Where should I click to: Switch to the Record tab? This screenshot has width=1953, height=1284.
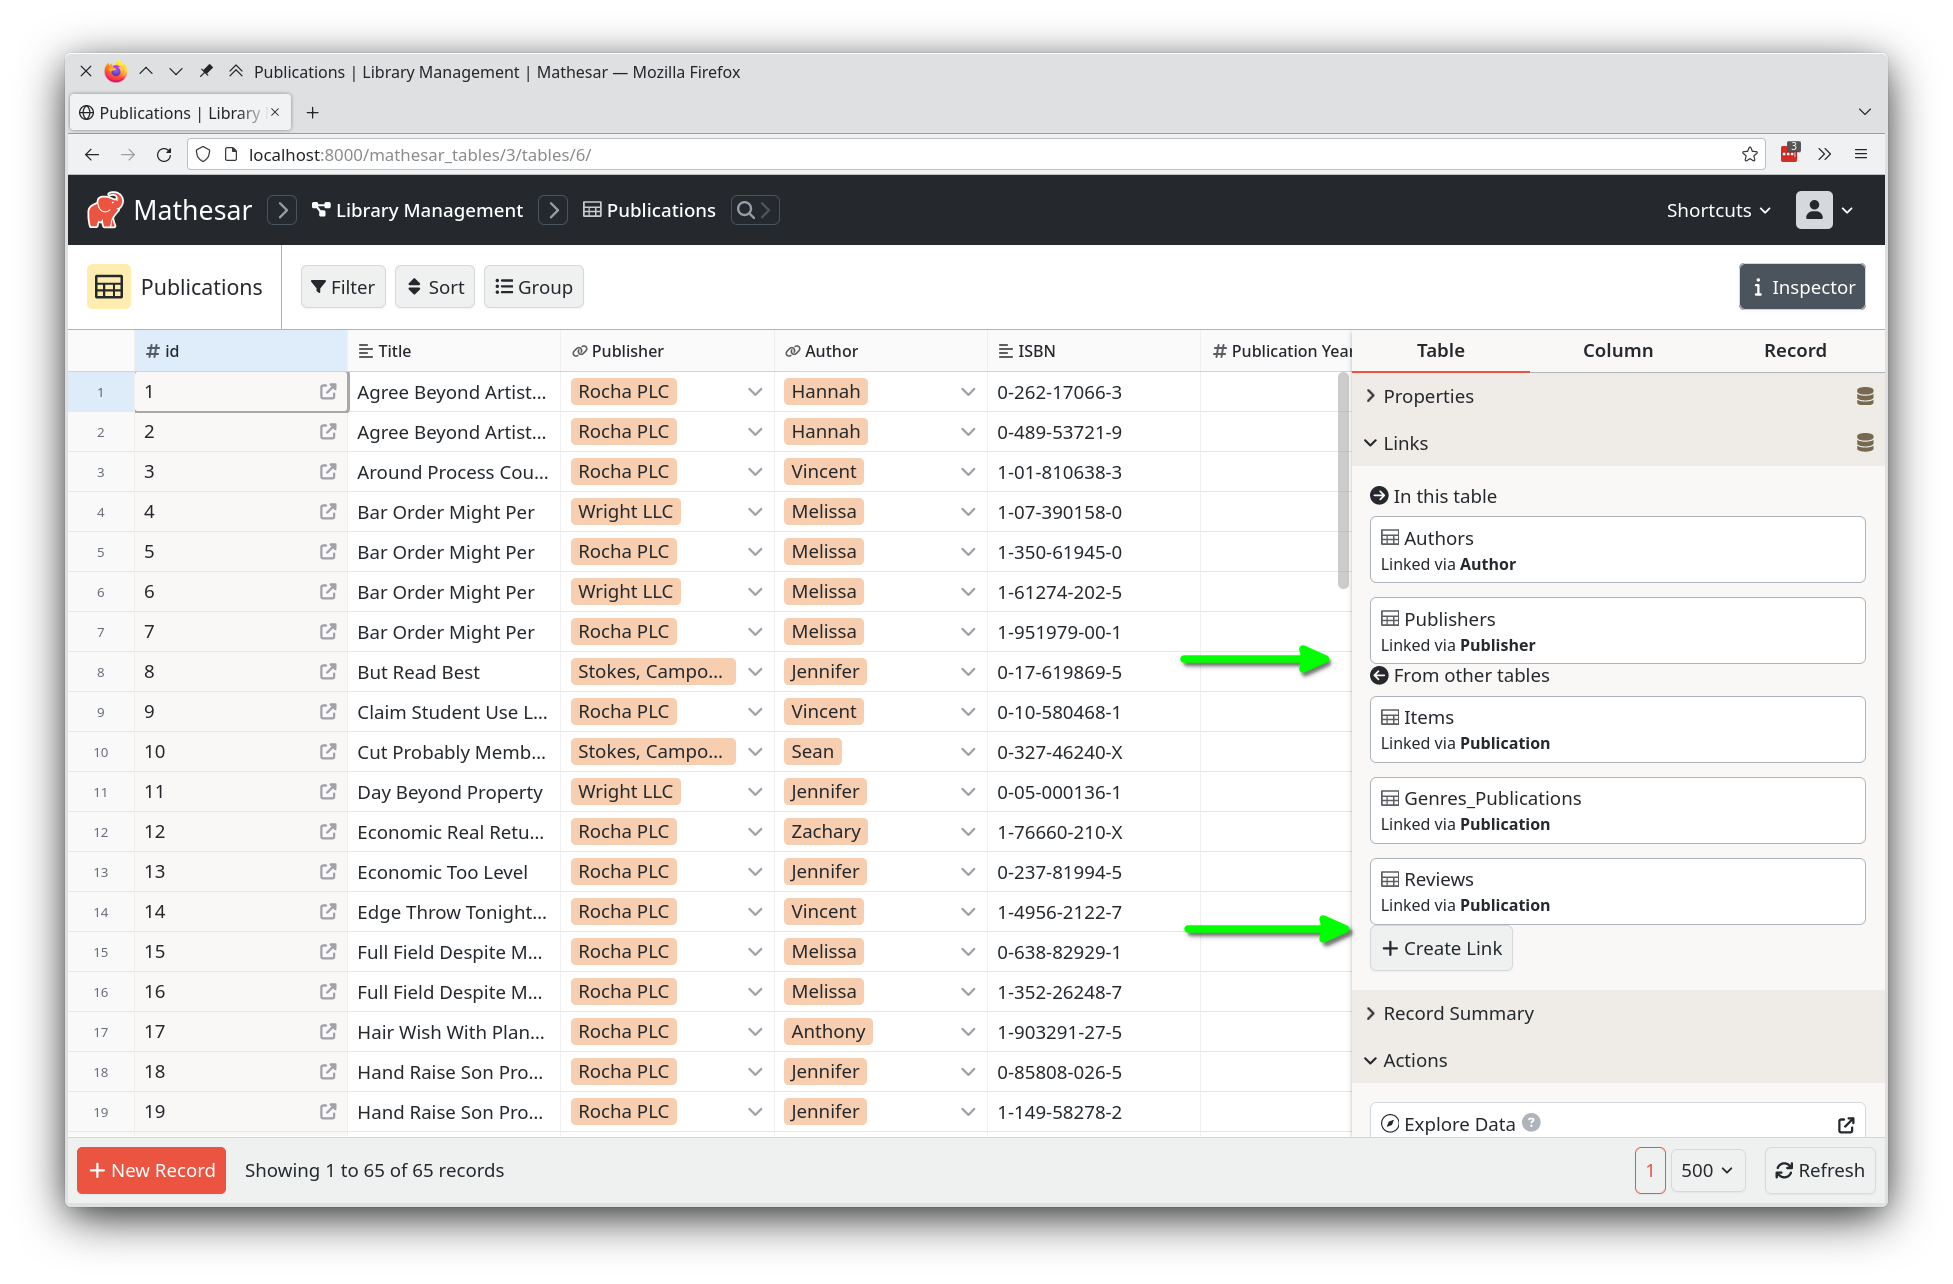[1795, 350]
